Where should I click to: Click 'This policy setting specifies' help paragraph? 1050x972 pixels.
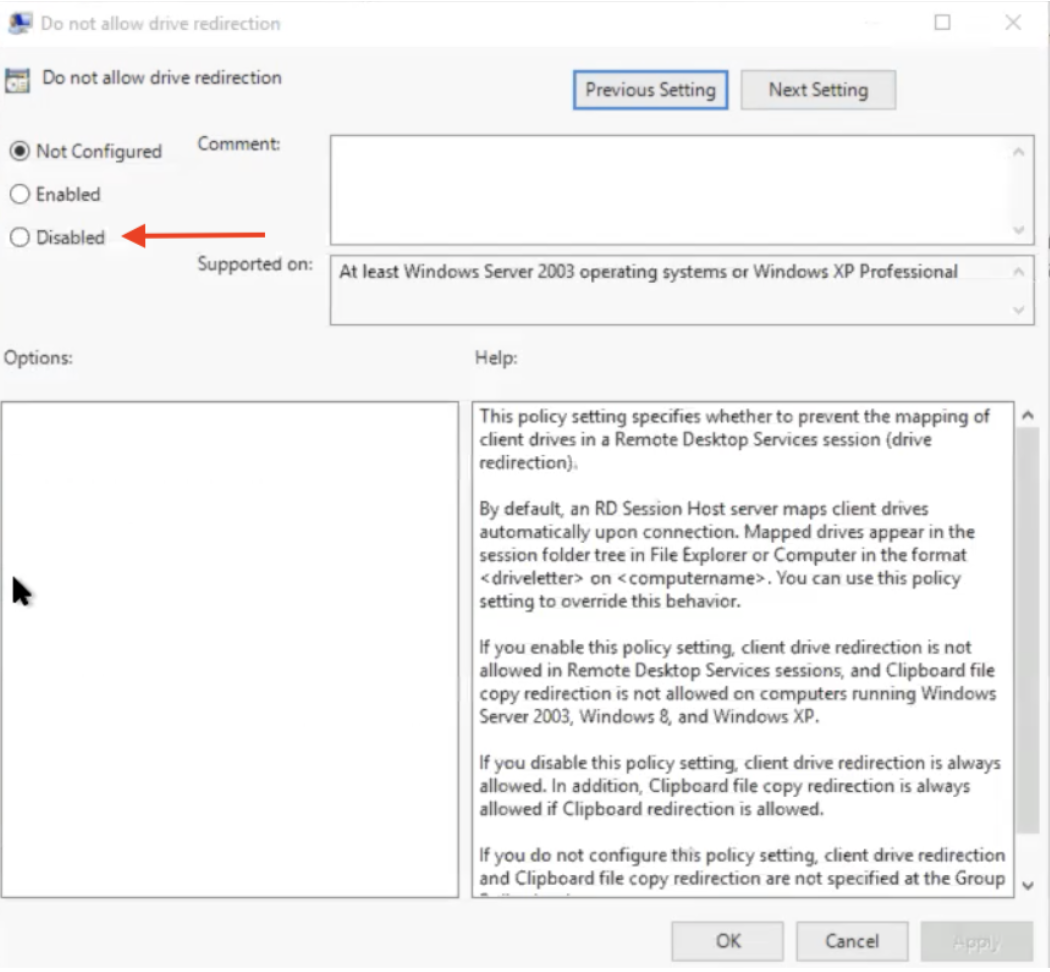[735, 439]
